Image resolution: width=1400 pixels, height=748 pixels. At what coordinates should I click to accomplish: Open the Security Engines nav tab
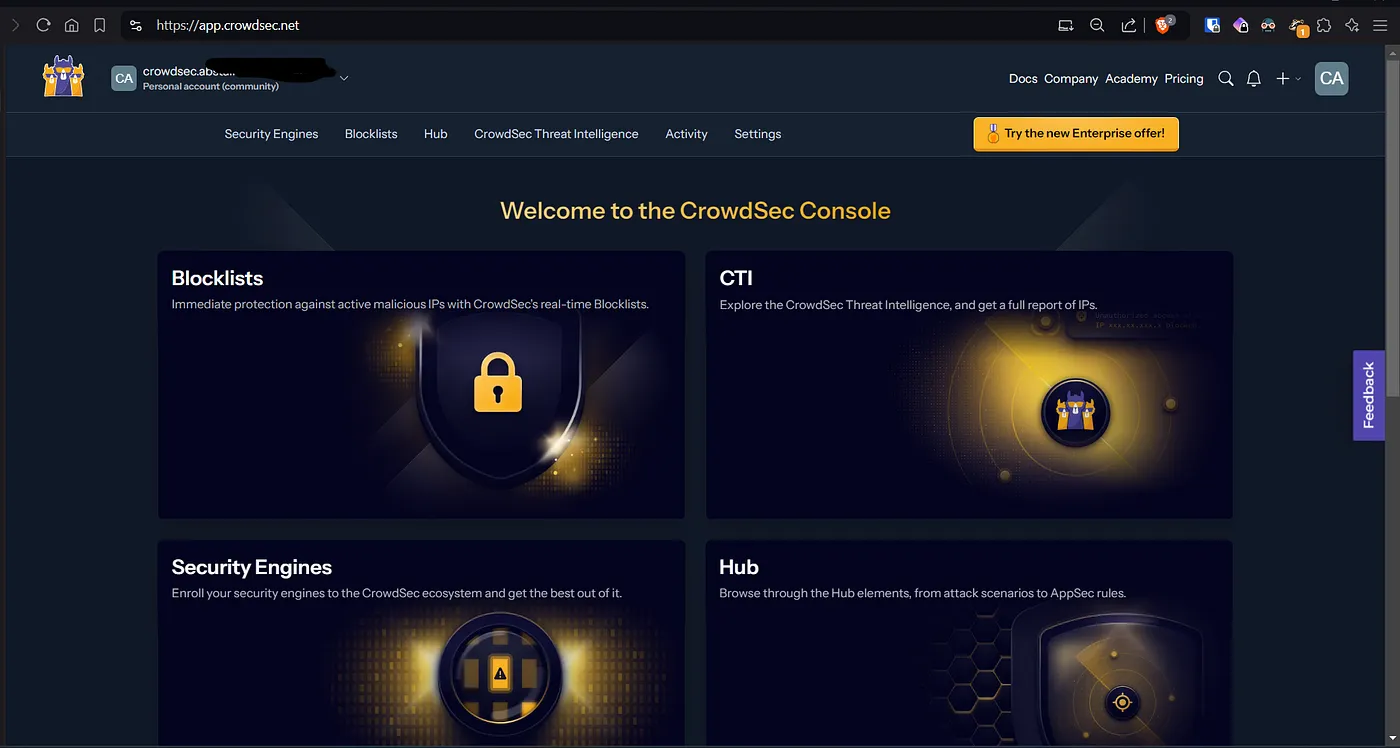point(271,134)
